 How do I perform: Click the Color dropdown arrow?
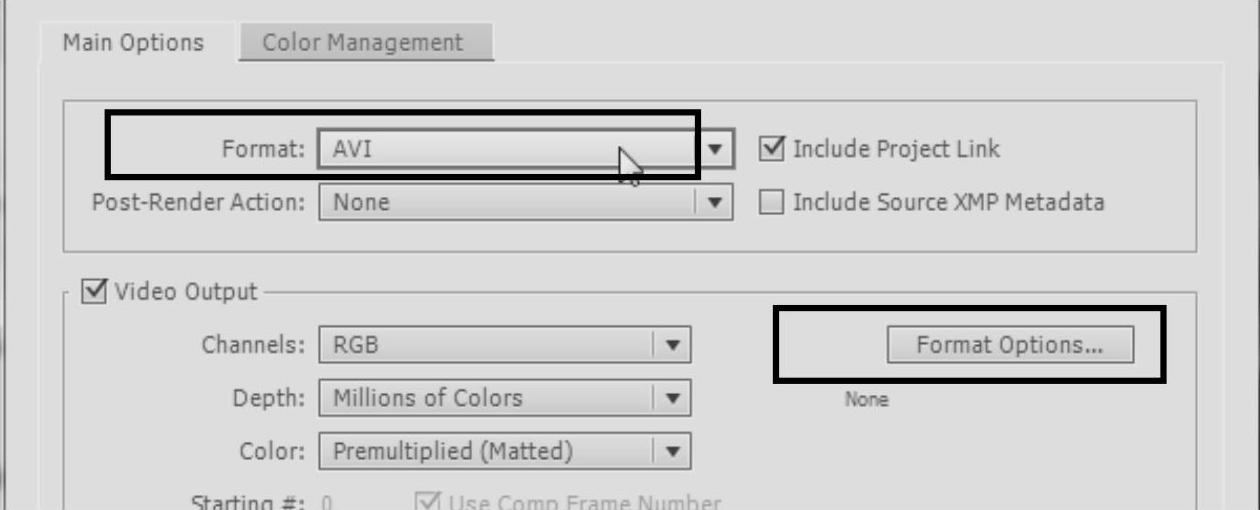point(673,451)
